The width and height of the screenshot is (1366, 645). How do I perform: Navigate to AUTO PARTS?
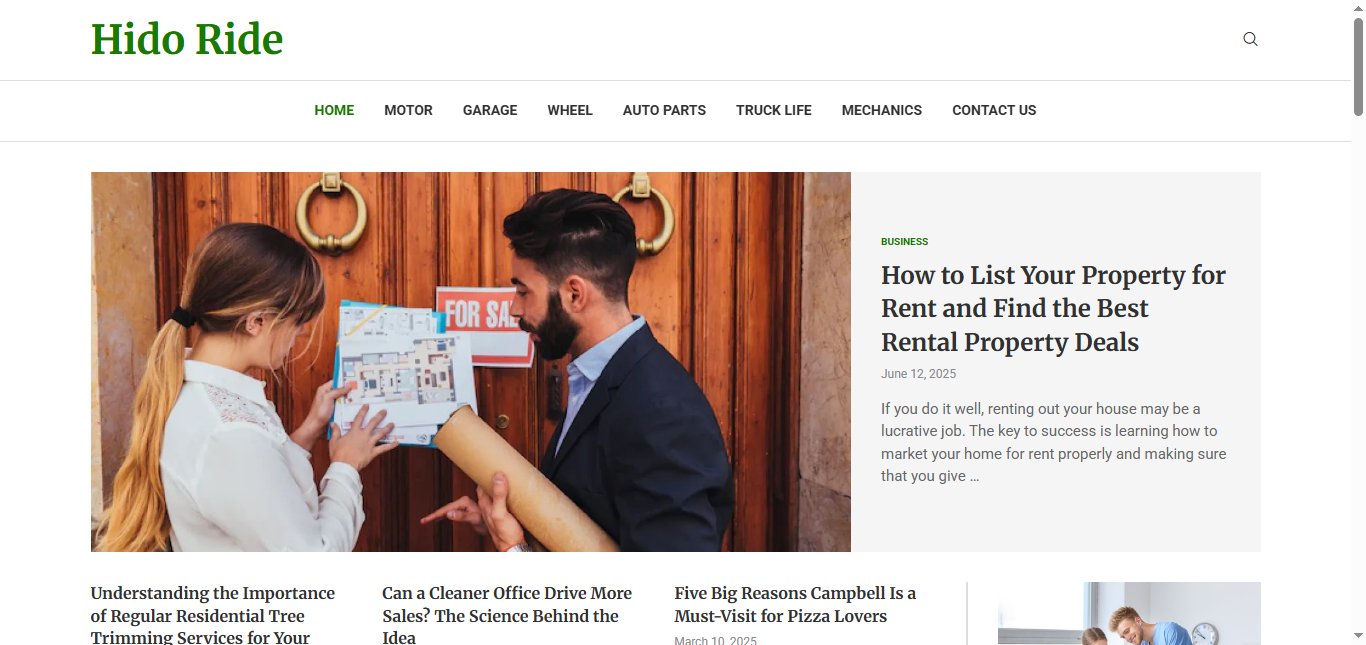pyautogui.click(x=664, y=110)
